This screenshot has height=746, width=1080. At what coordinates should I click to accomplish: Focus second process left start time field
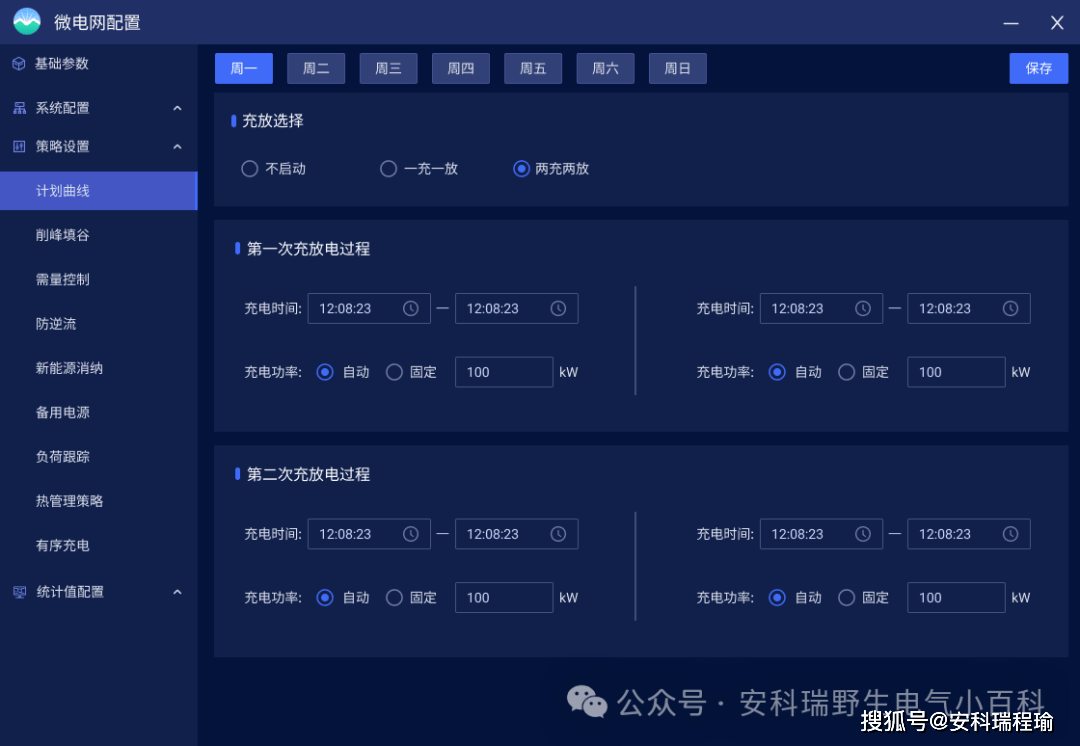pyautogui.click(x=369, y=534)
